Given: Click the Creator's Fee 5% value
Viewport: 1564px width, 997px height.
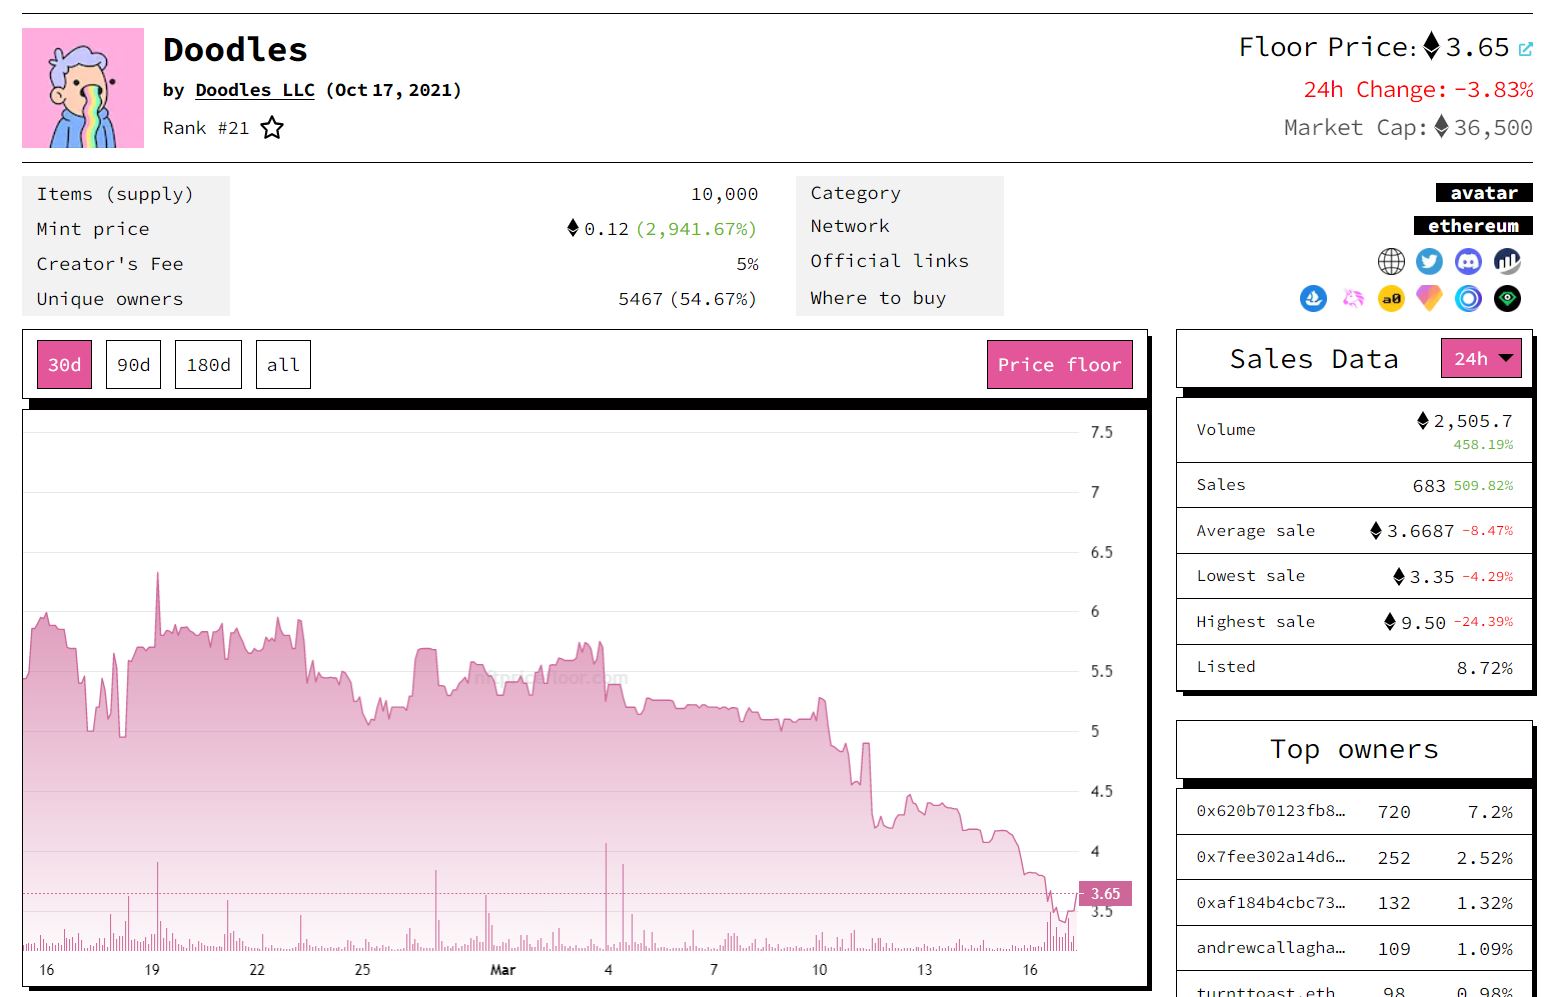Looking at the screenshot, I should coord(747,264).
